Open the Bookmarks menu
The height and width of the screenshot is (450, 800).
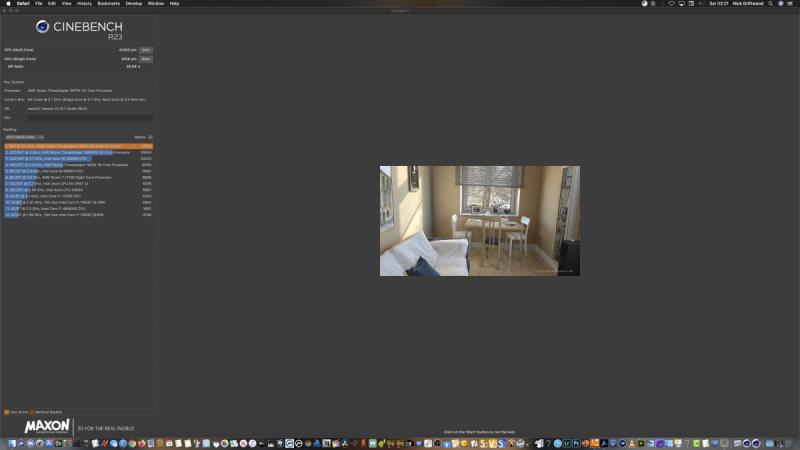109,4
